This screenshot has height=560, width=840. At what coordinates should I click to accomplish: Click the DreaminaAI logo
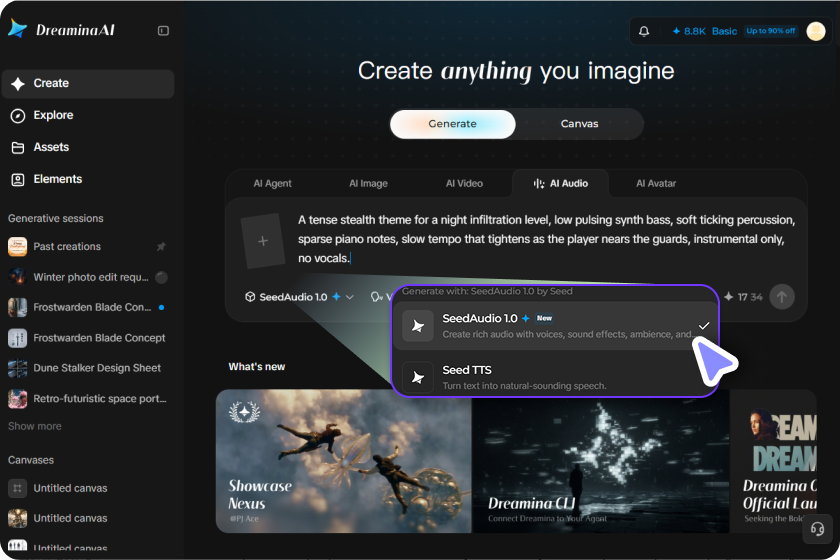(x=62, y=29)
